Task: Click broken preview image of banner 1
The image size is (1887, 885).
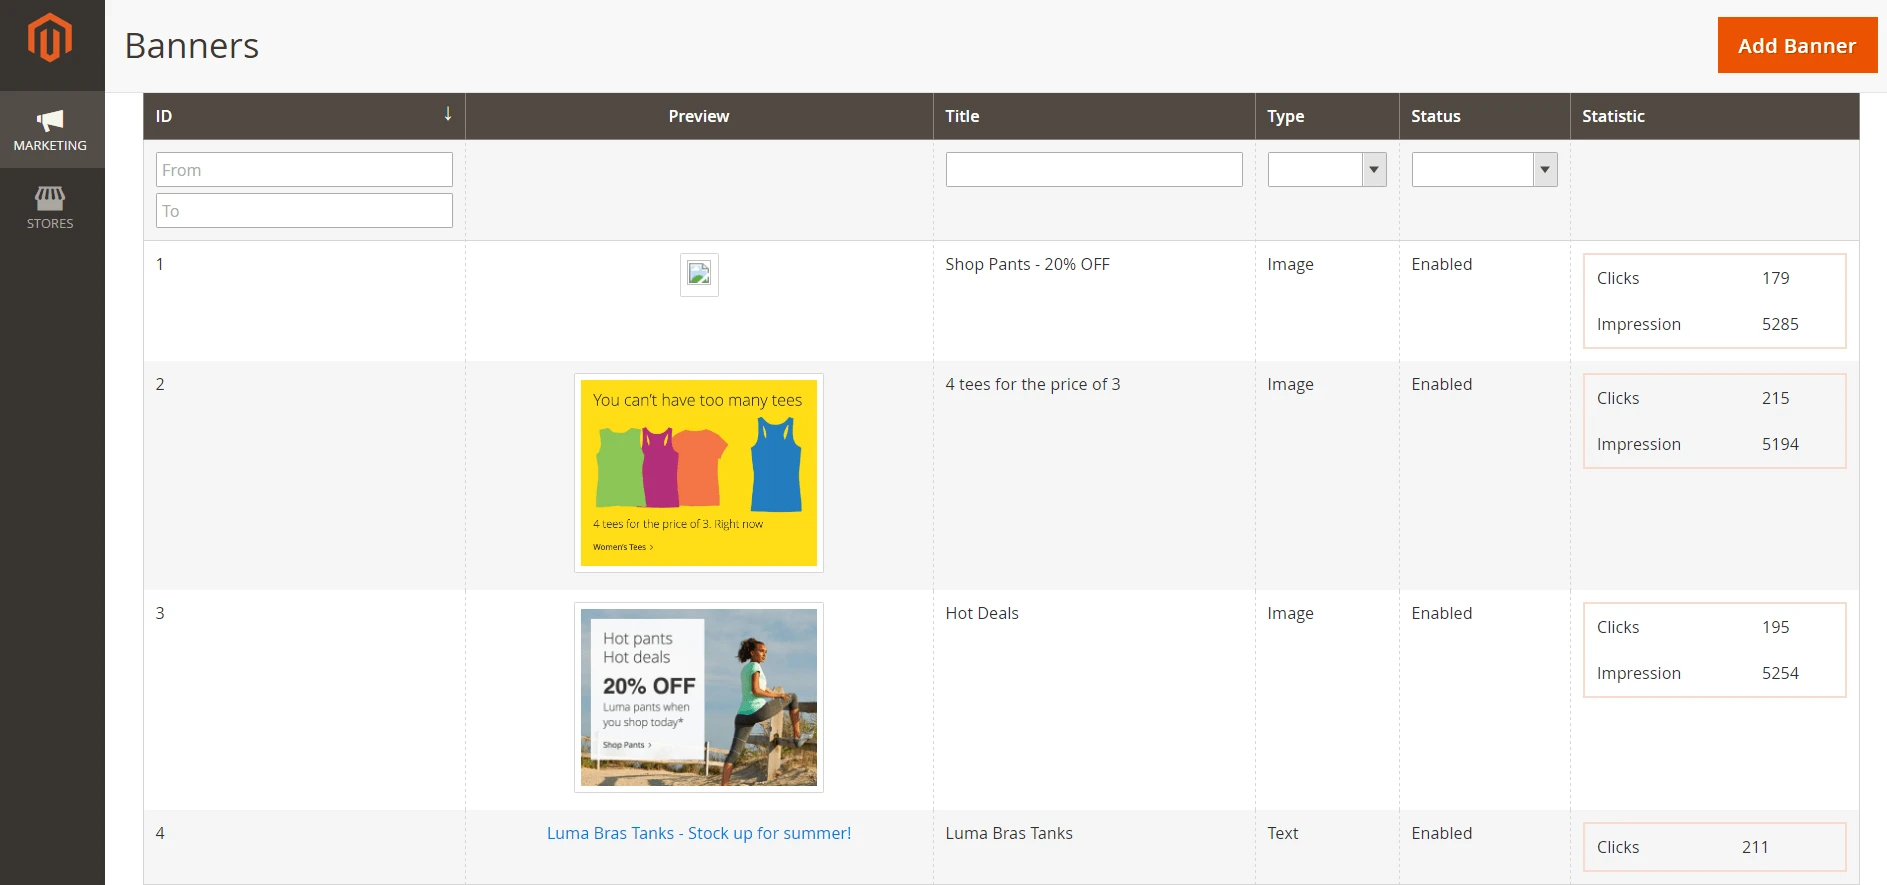Action: pos(699,274)
